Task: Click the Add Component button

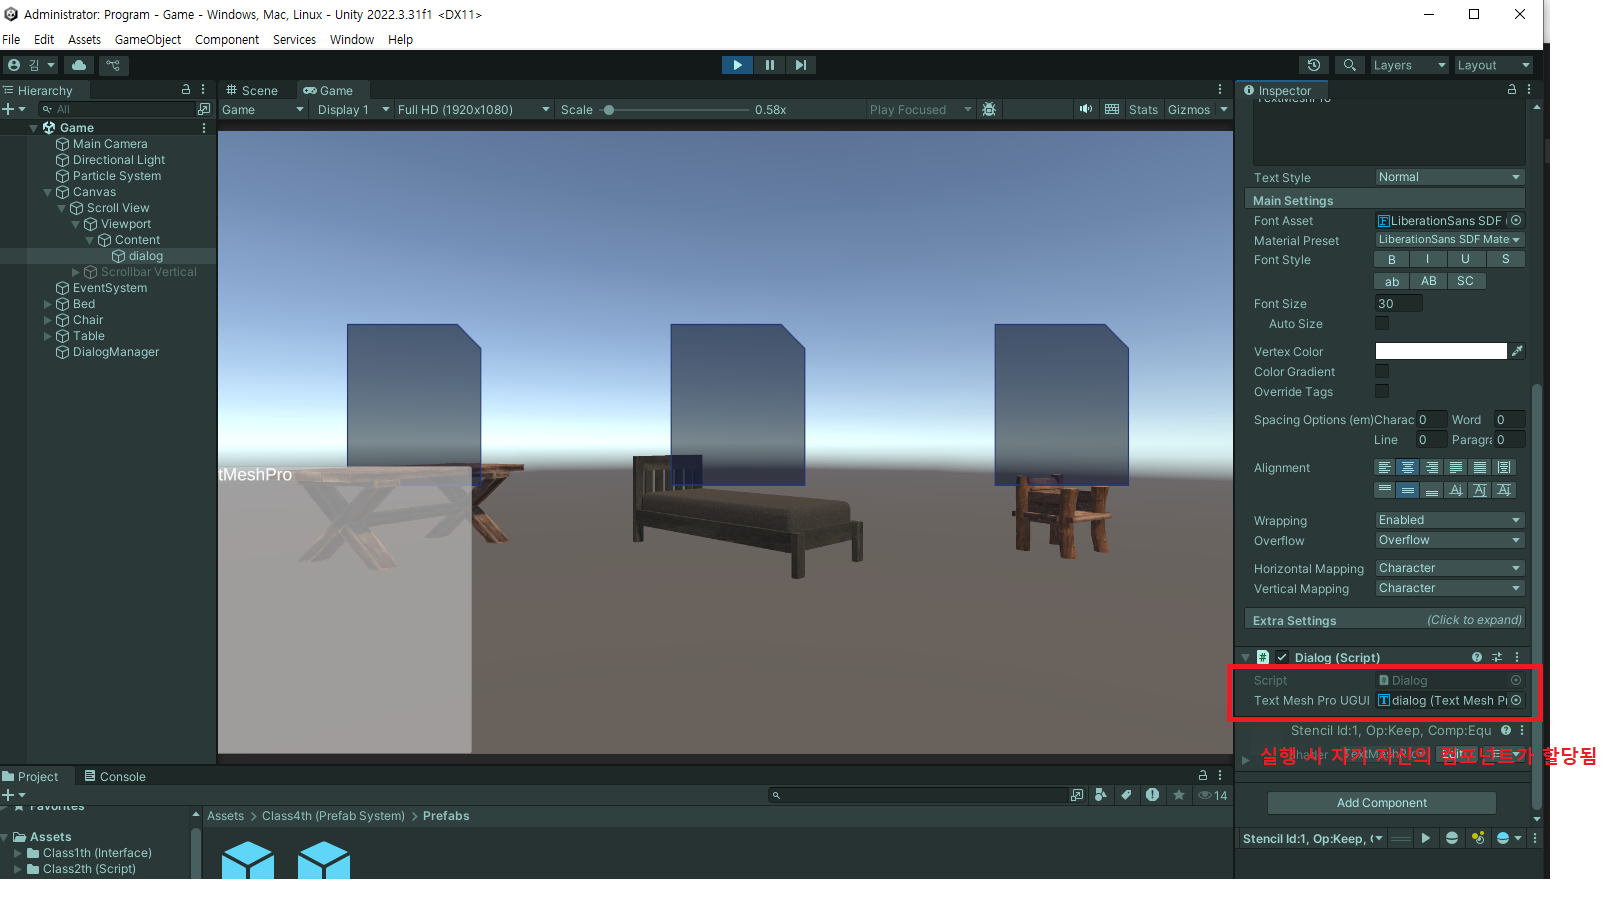Action: tap(1382, 803)
